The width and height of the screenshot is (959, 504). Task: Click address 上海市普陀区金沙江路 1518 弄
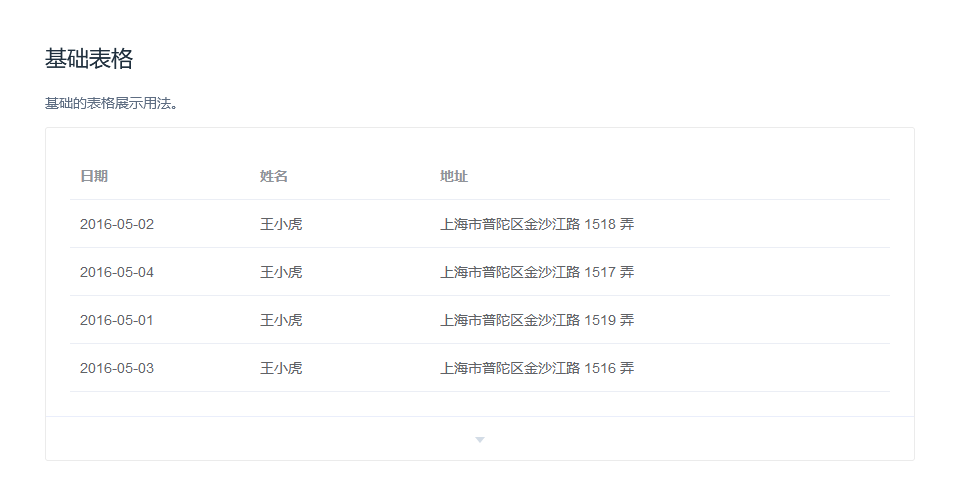[x=537, y=224]
